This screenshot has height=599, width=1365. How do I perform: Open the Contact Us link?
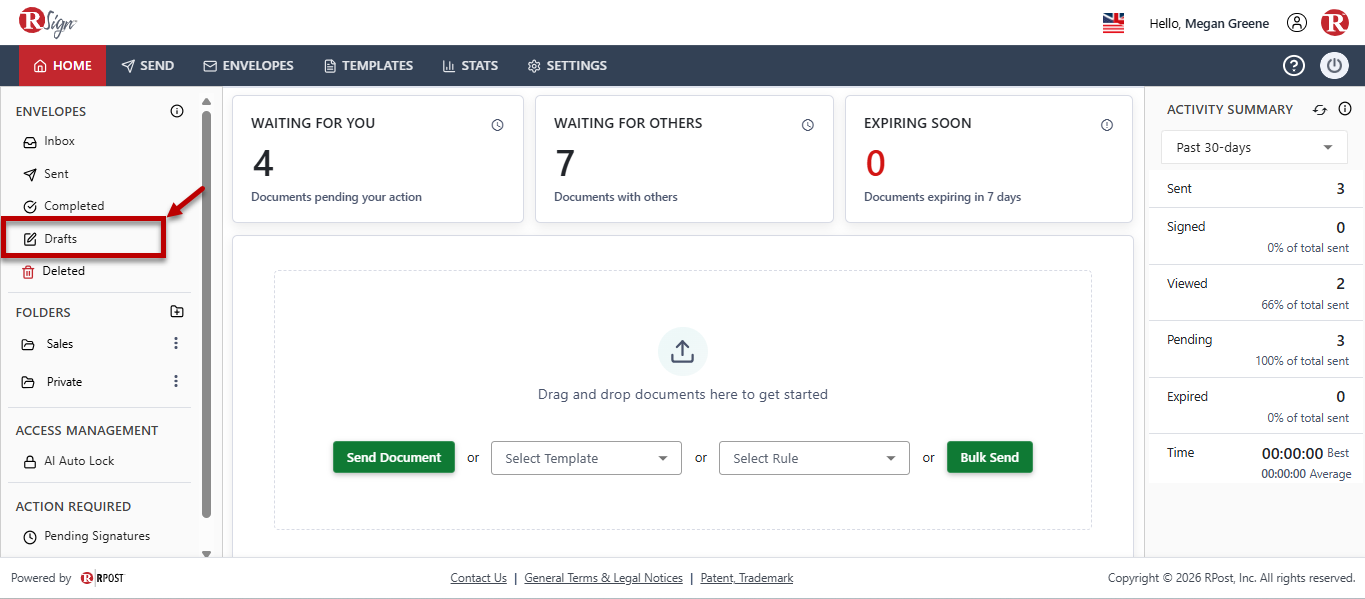click(479, 578)
